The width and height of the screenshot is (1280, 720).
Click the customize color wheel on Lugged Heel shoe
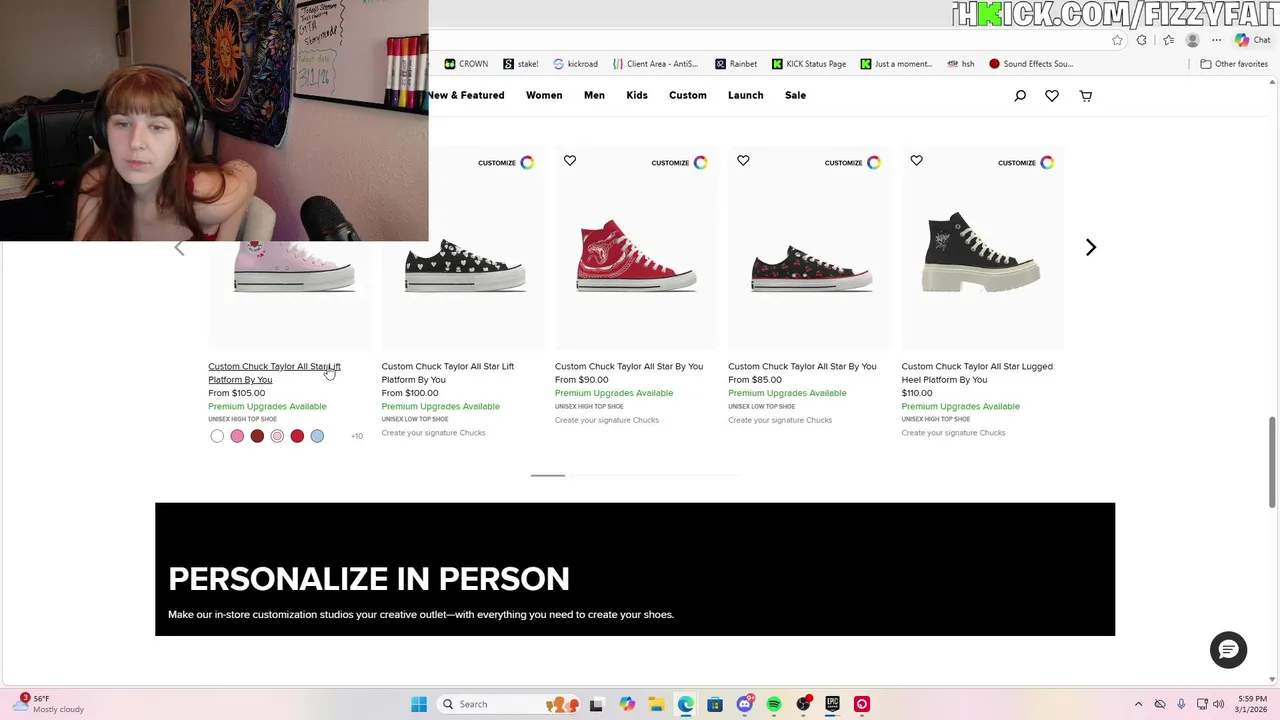point(1047,162)
